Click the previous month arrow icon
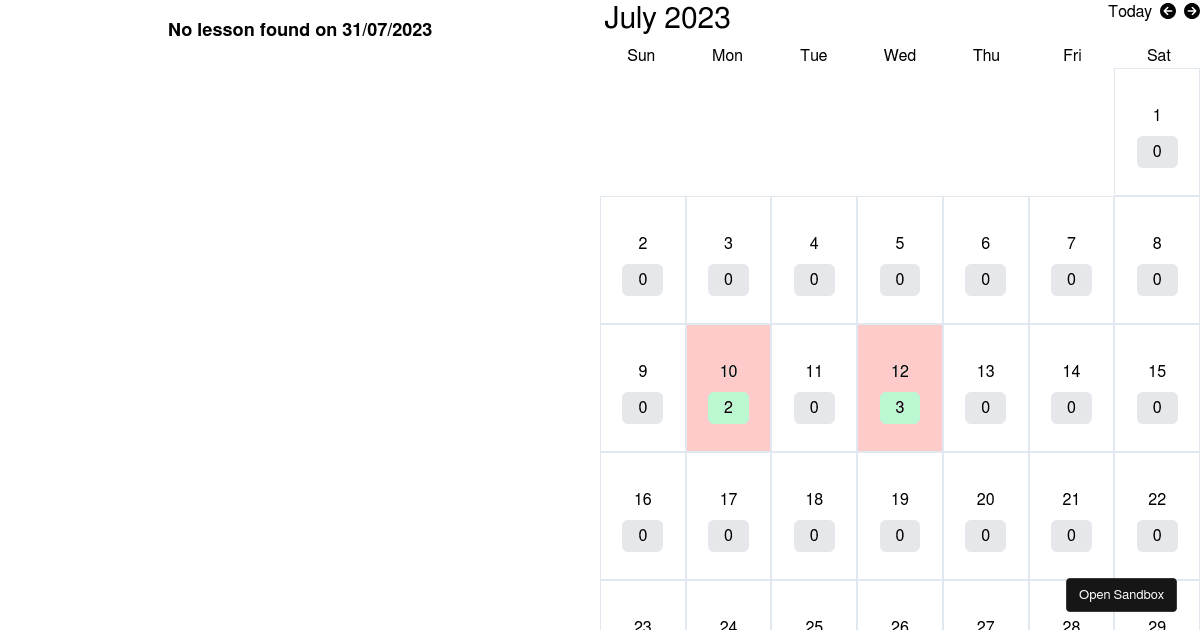Image resolution: width=1200 pixels, height=630 pixels. pos(1168,11)
